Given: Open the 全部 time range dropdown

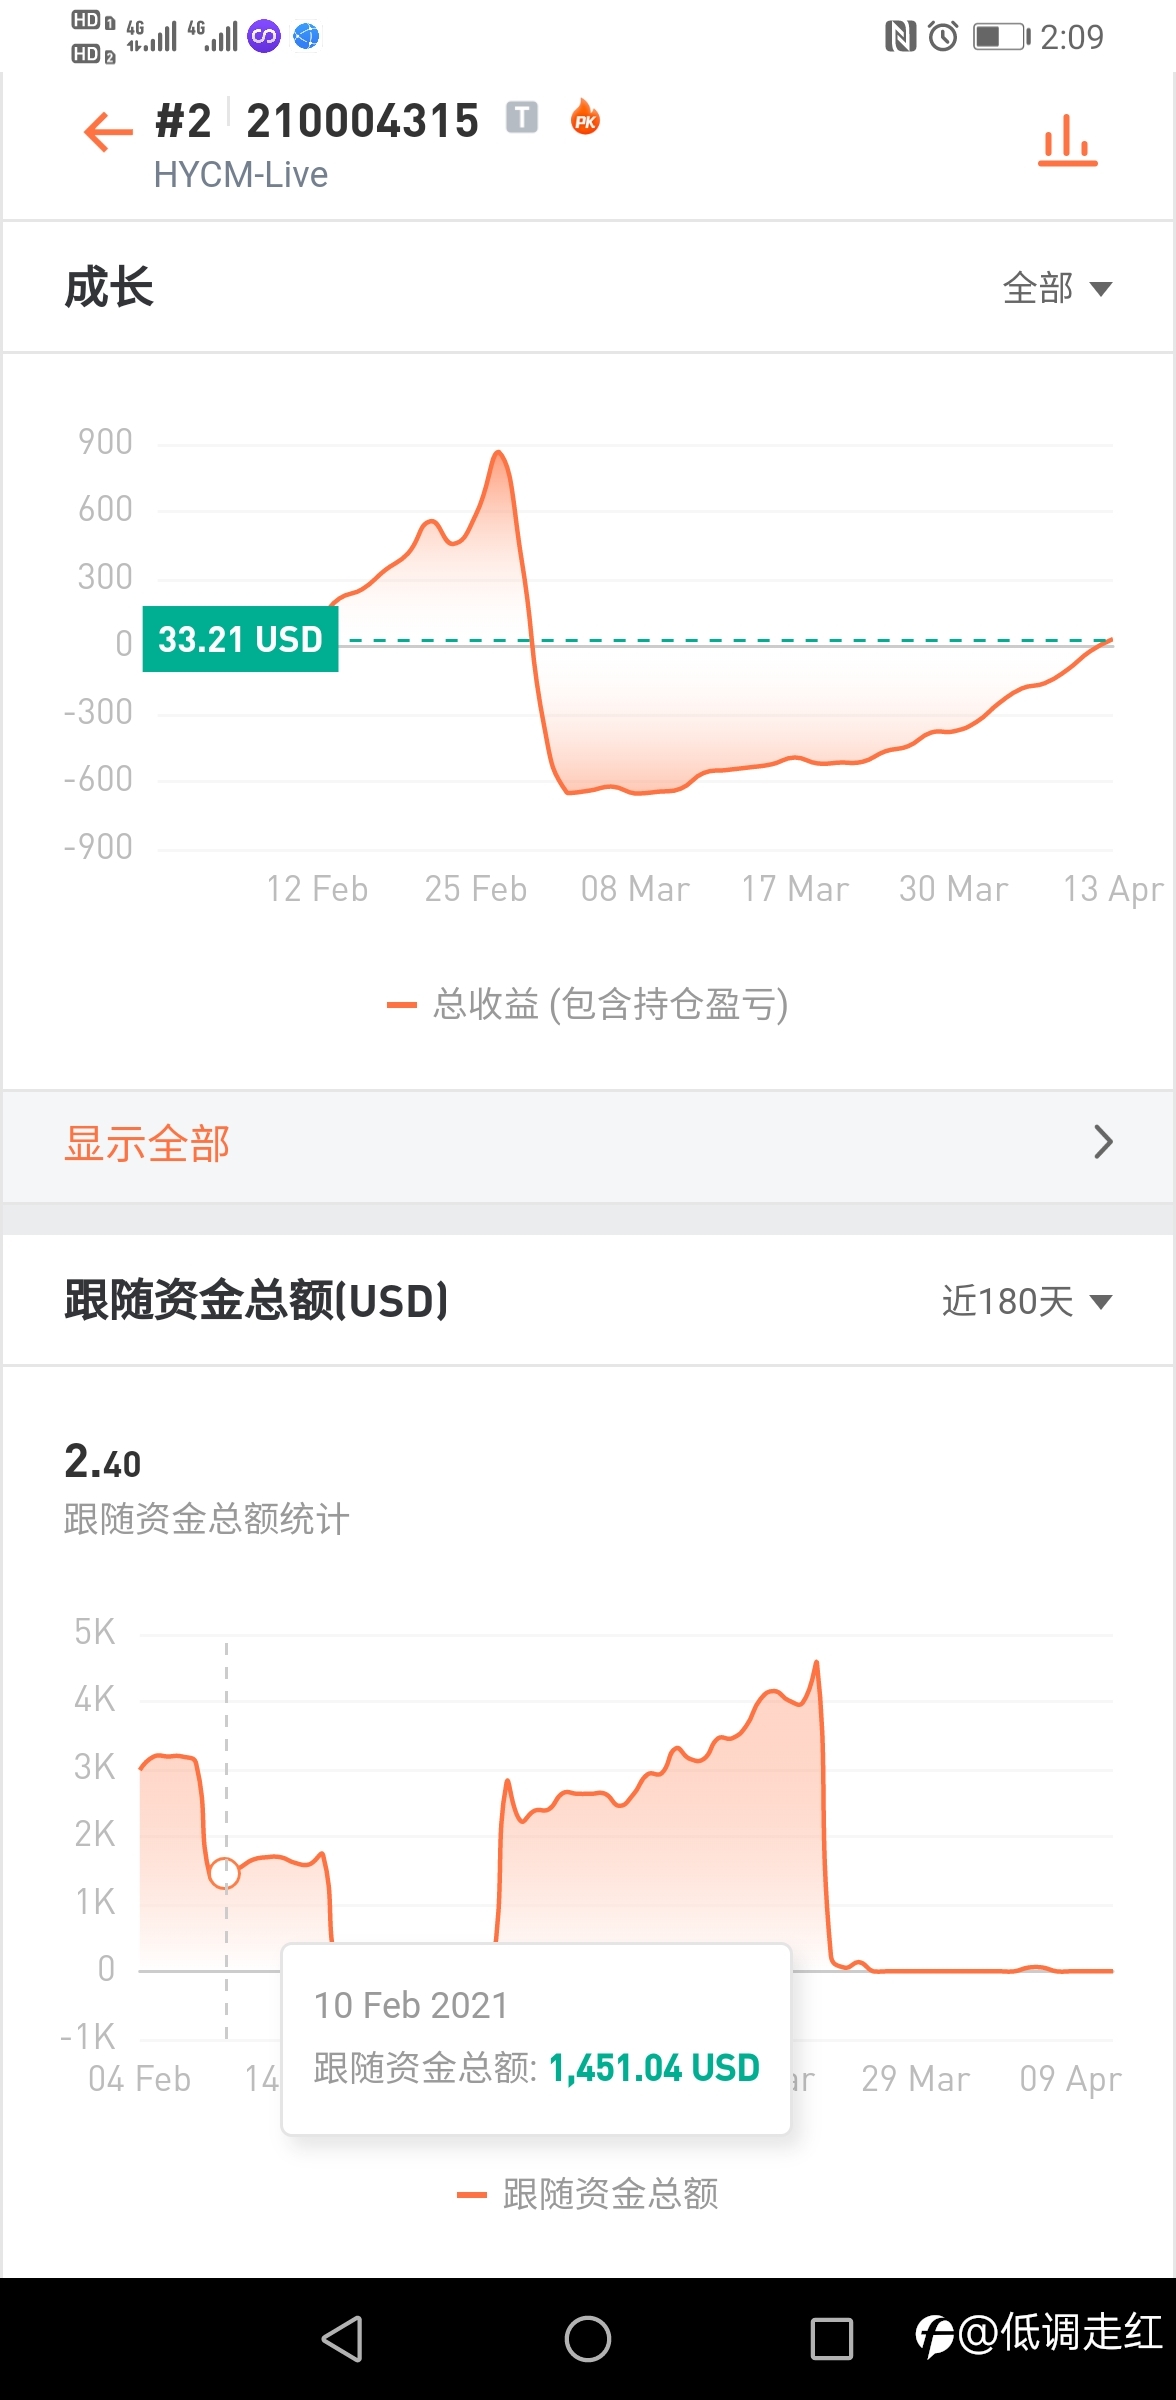Looking at the screenshot, I should point(1057,288).
